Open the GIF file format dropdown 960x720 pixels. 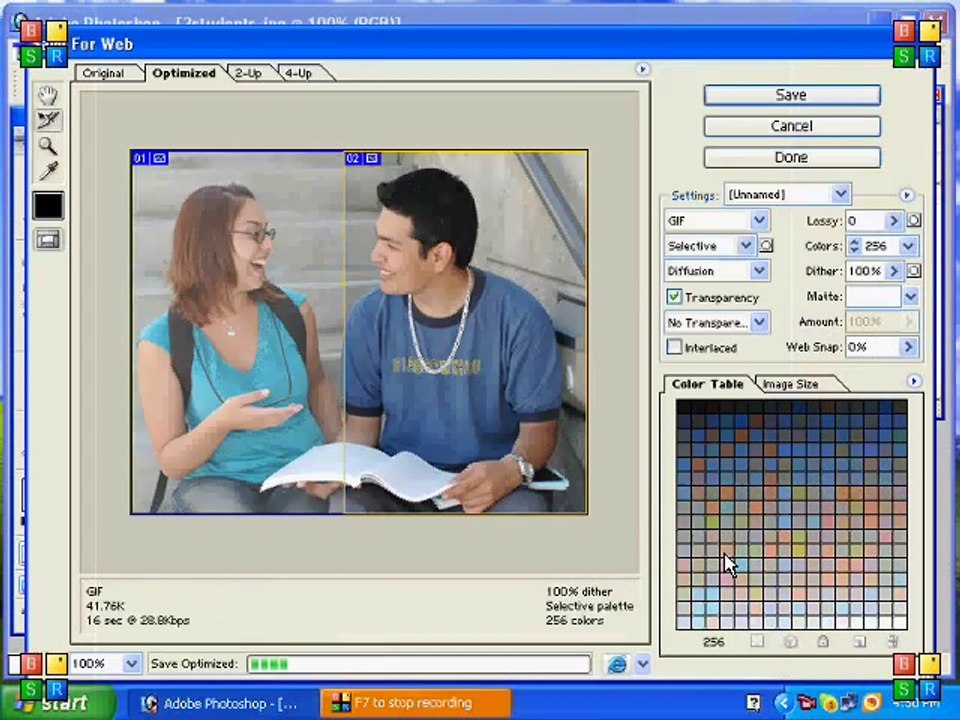coord(717,220)
